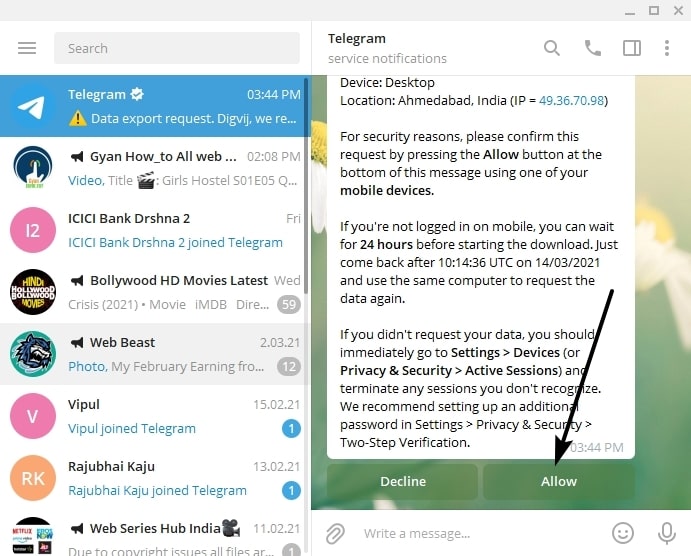691x556 pixels.
Task: Open the three-dot more options menu
Action: (x=667, y=48)
